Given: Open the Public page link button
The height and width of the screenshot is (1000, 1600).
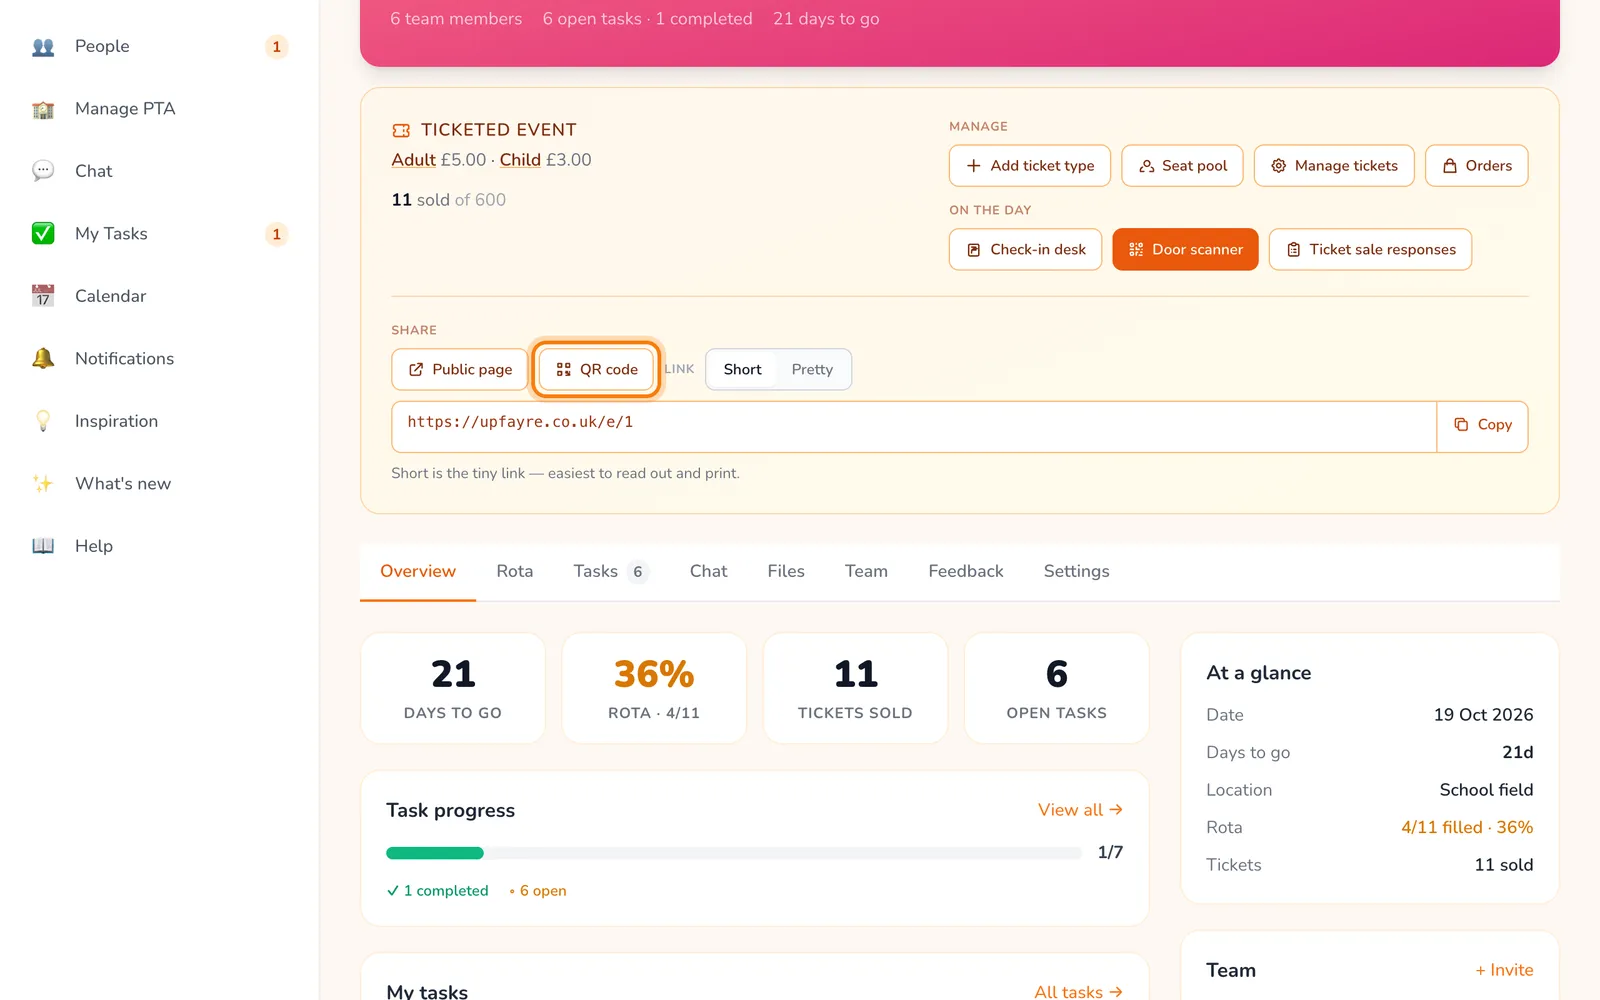Looking at the screenshot, I should coord(460,370).
